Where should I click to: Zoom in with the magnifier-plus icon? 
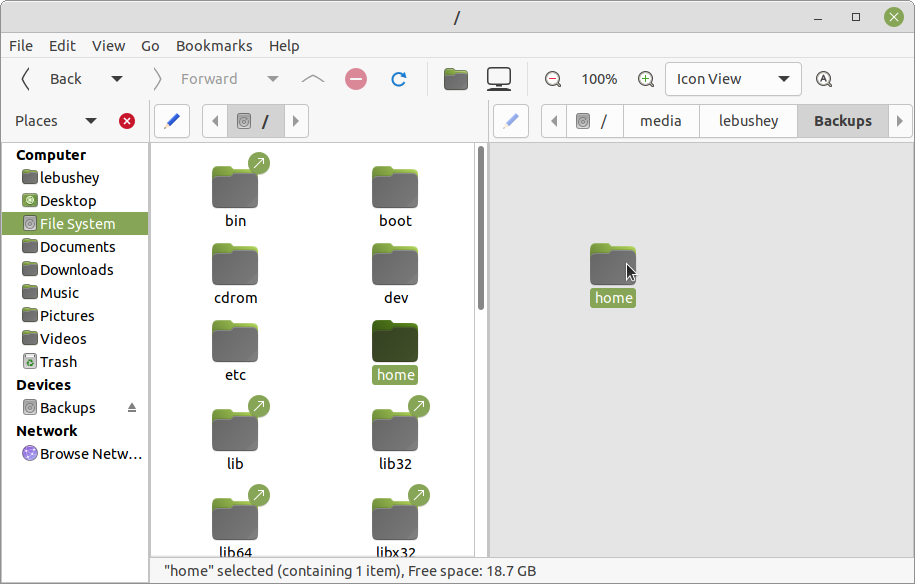(645, 79)
